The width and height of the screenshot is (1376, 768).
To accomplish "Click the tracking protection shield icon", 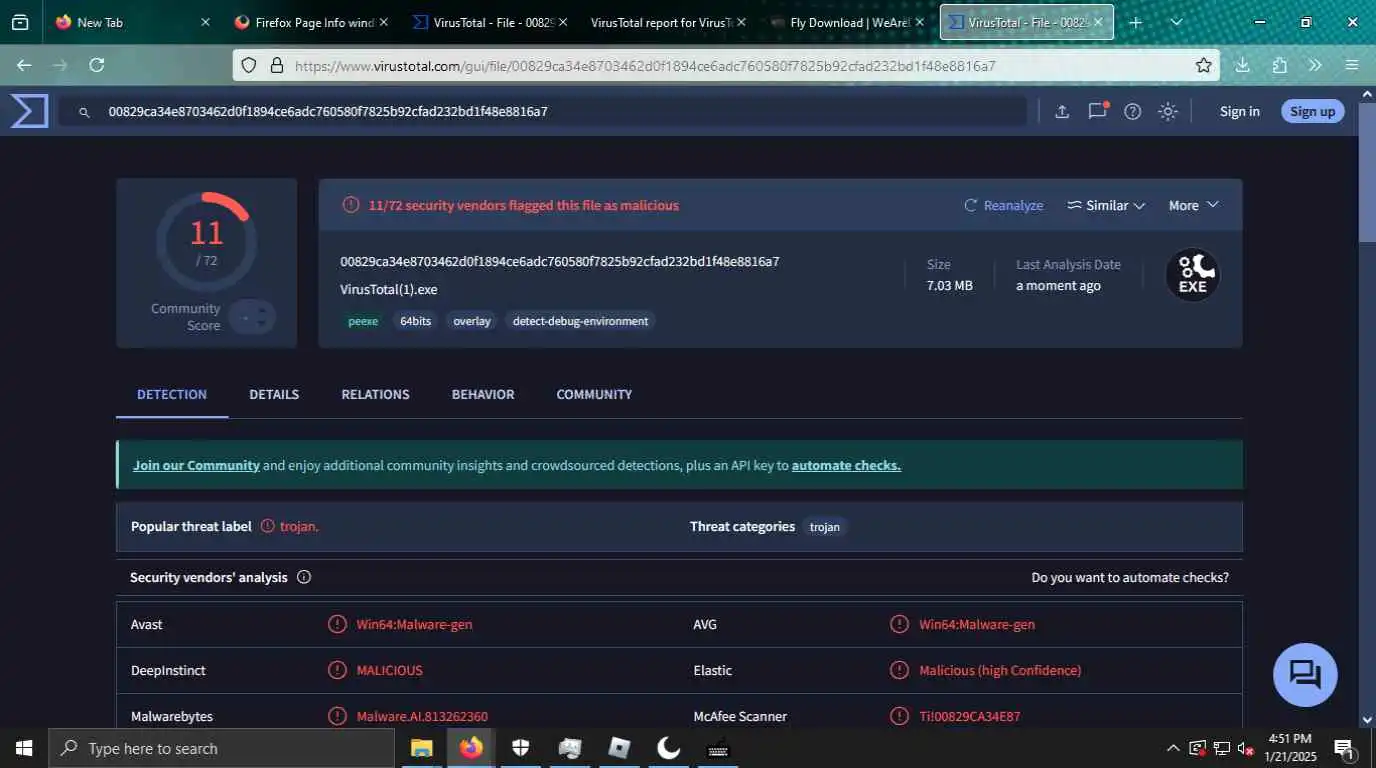I will click(x=250, y=66).
